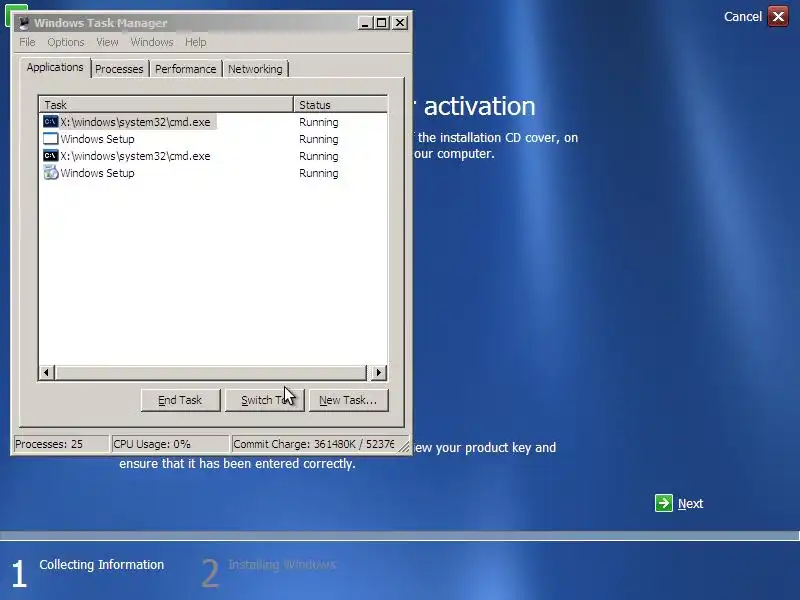Click the Switch To button
This screenshot has width=800, height=600.
click(x=265, y=400)
